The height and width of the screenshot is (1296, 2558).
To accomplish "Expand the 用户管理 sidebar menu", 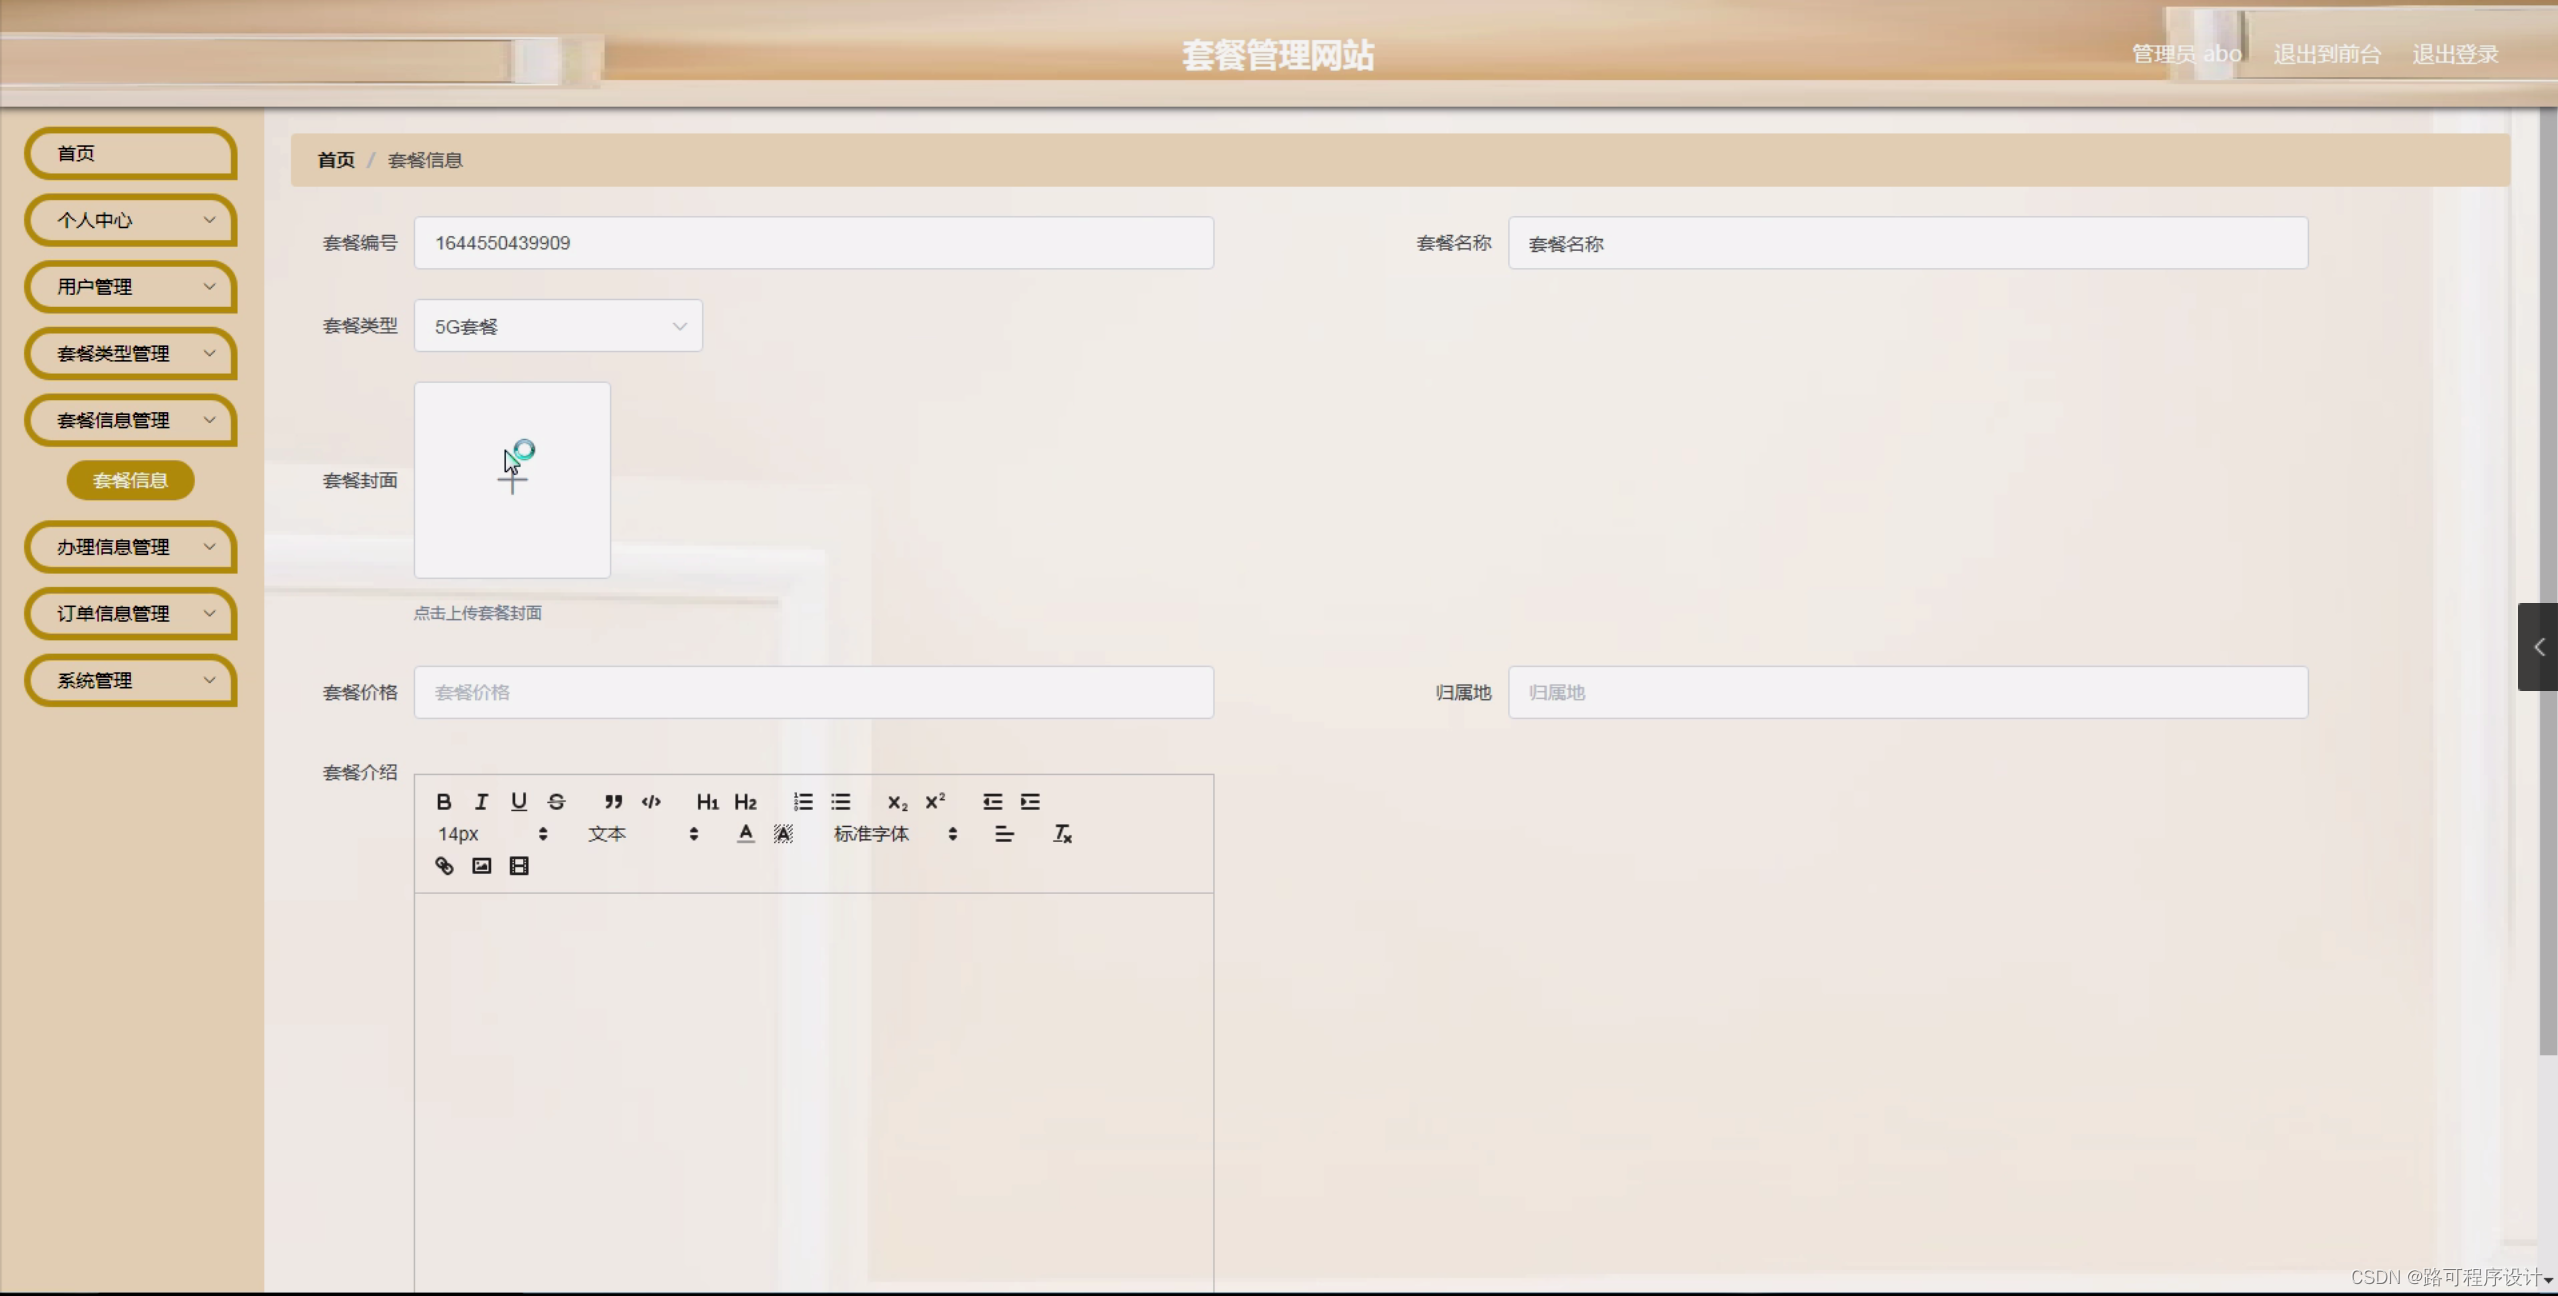I will [131, 287].
